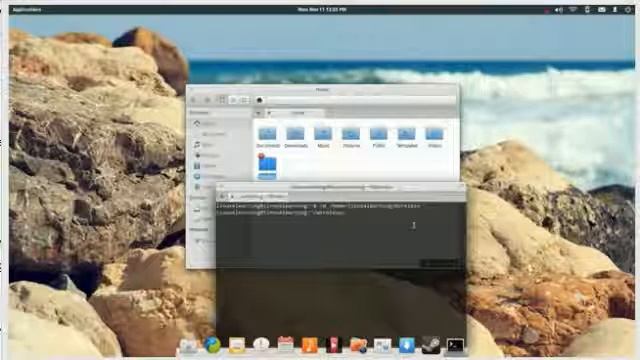Screen dimensions: 640x360
Task: Launch the orange Music dock icon
Action: point(309,345)
